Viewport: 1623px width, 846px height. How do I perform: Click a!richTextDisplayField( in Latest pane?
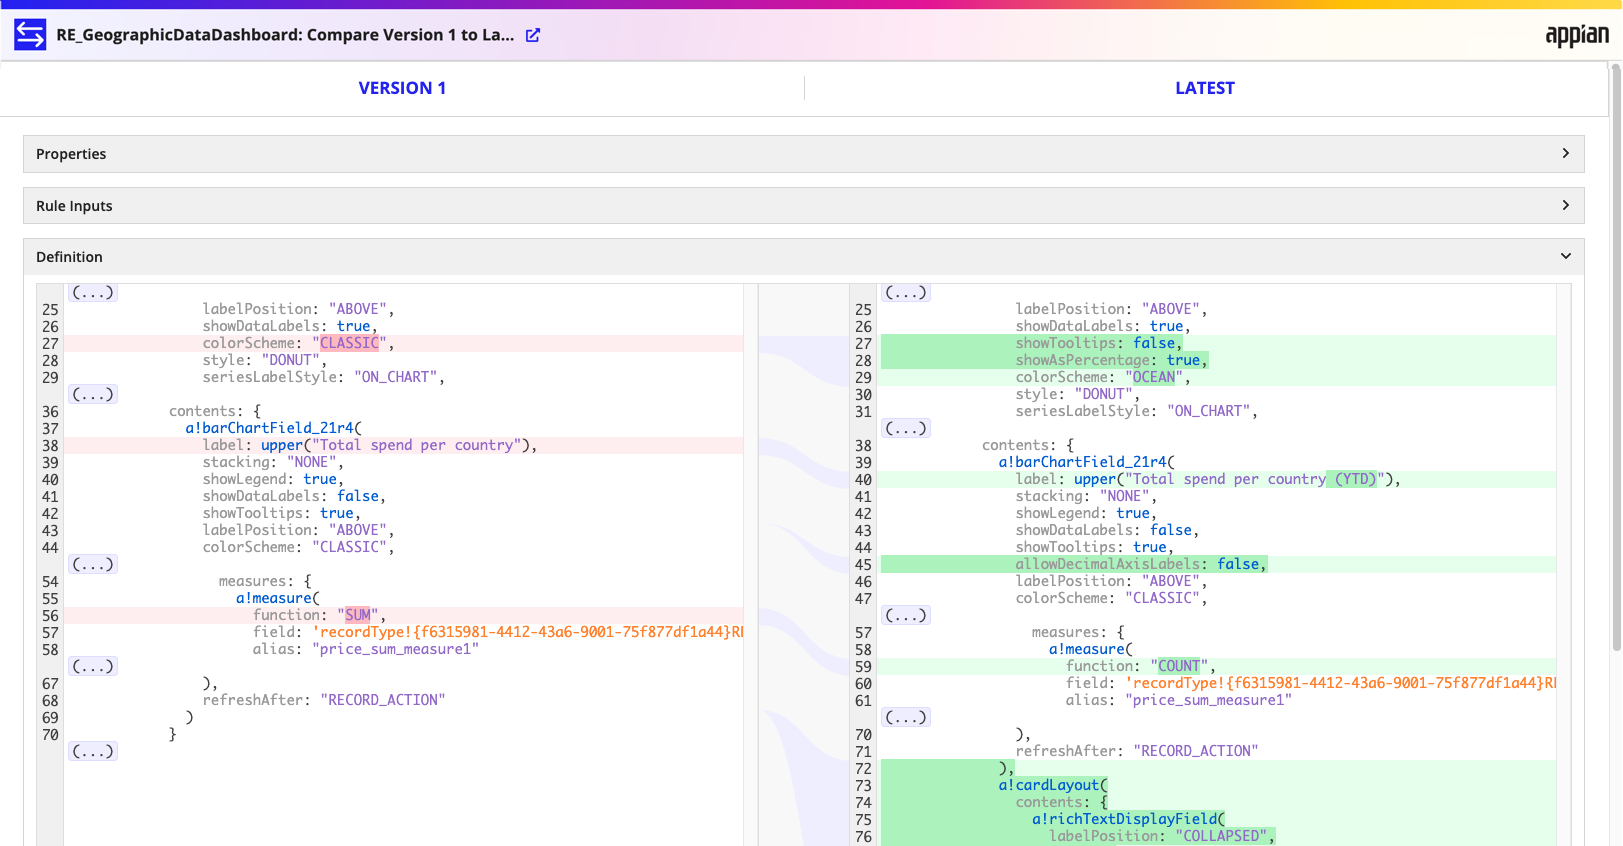click(1128, 819)
